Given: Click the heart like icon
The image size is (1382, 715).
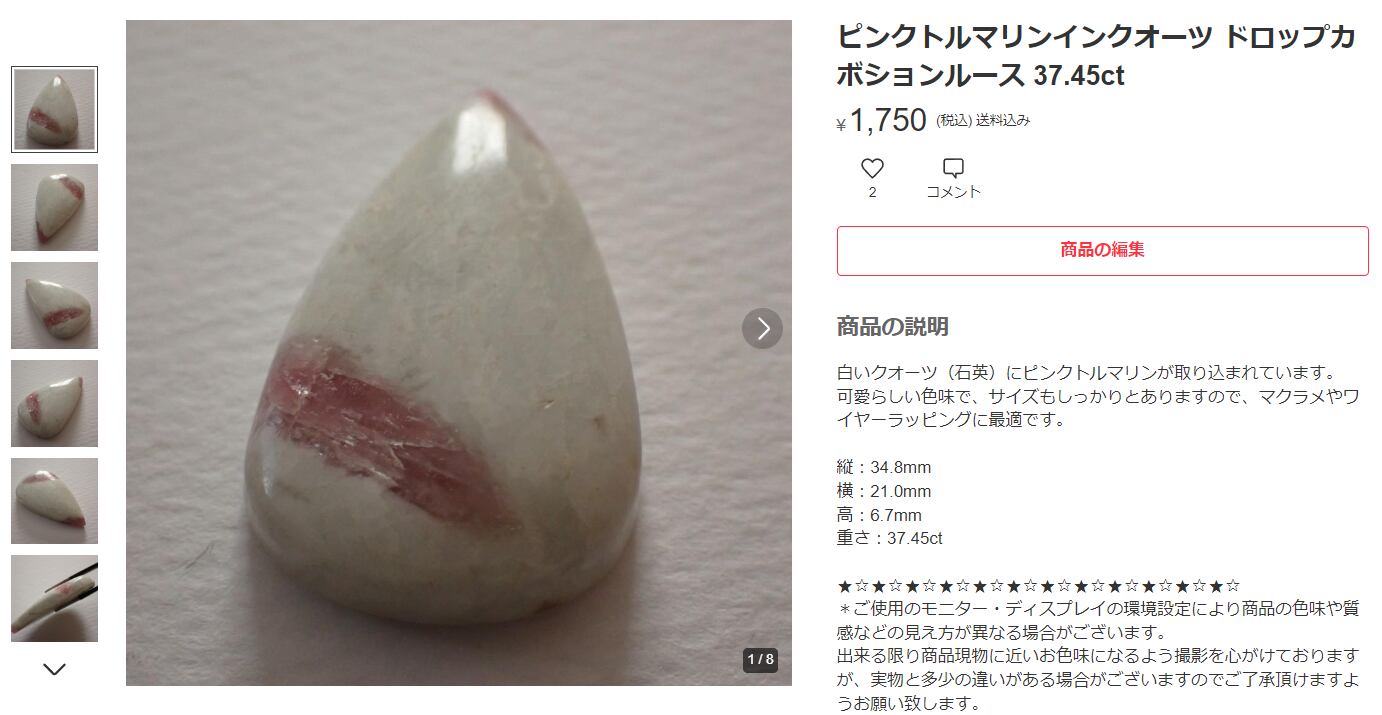Looking at the screenshot, I should (x=872, y=168).
